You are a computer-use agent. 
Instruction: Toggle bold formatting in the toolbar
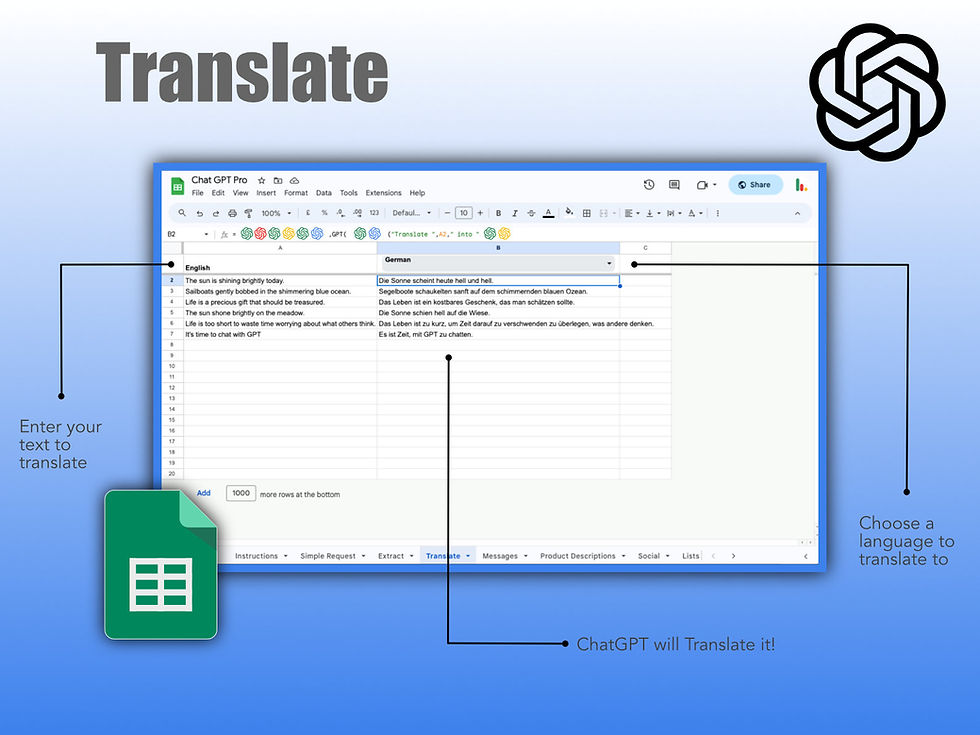(x=498, y=213)
